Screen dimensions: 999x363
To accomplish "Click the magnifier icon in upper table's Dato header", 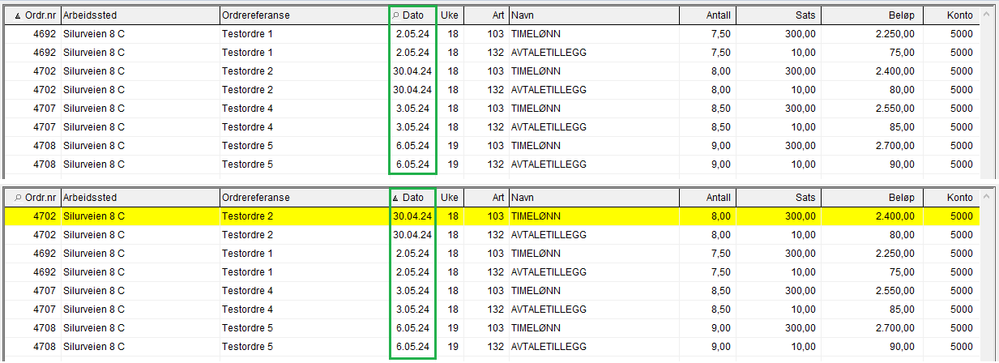I will click(x=396, y=15).
